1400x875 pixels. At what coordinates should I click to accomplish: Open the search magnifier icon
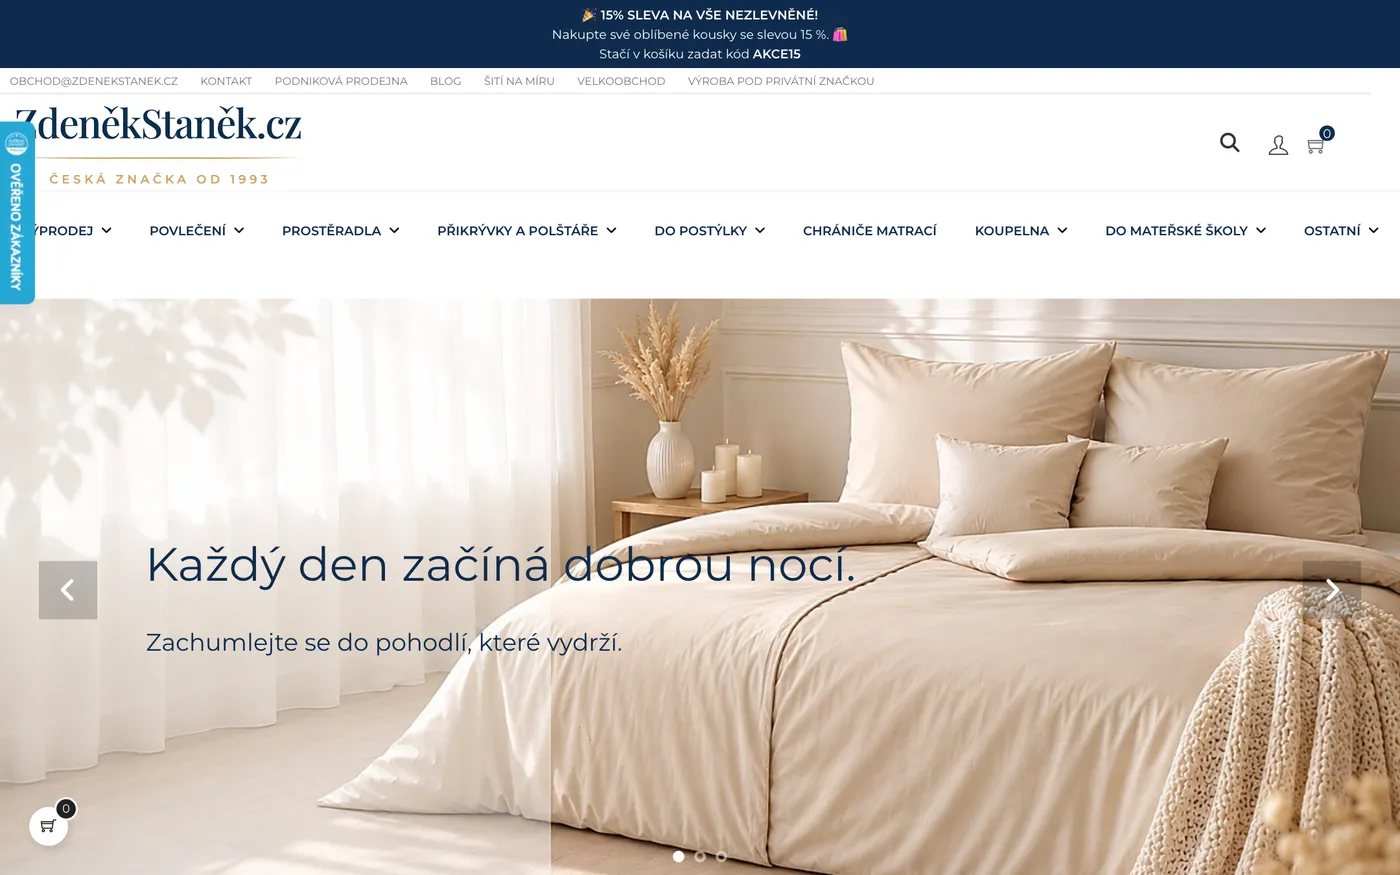tap(1230, 143)
